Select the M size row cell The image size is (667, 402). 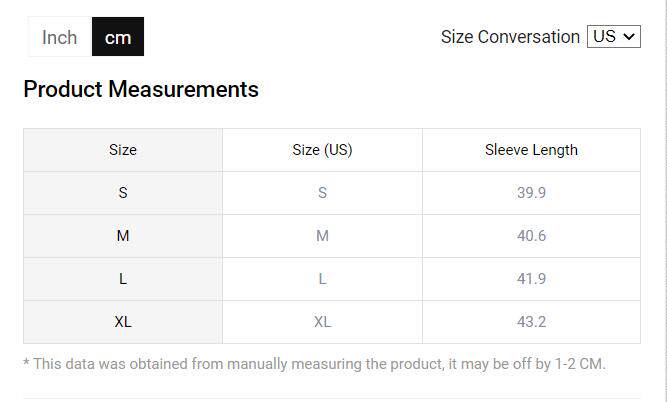(x=123, y=236)
